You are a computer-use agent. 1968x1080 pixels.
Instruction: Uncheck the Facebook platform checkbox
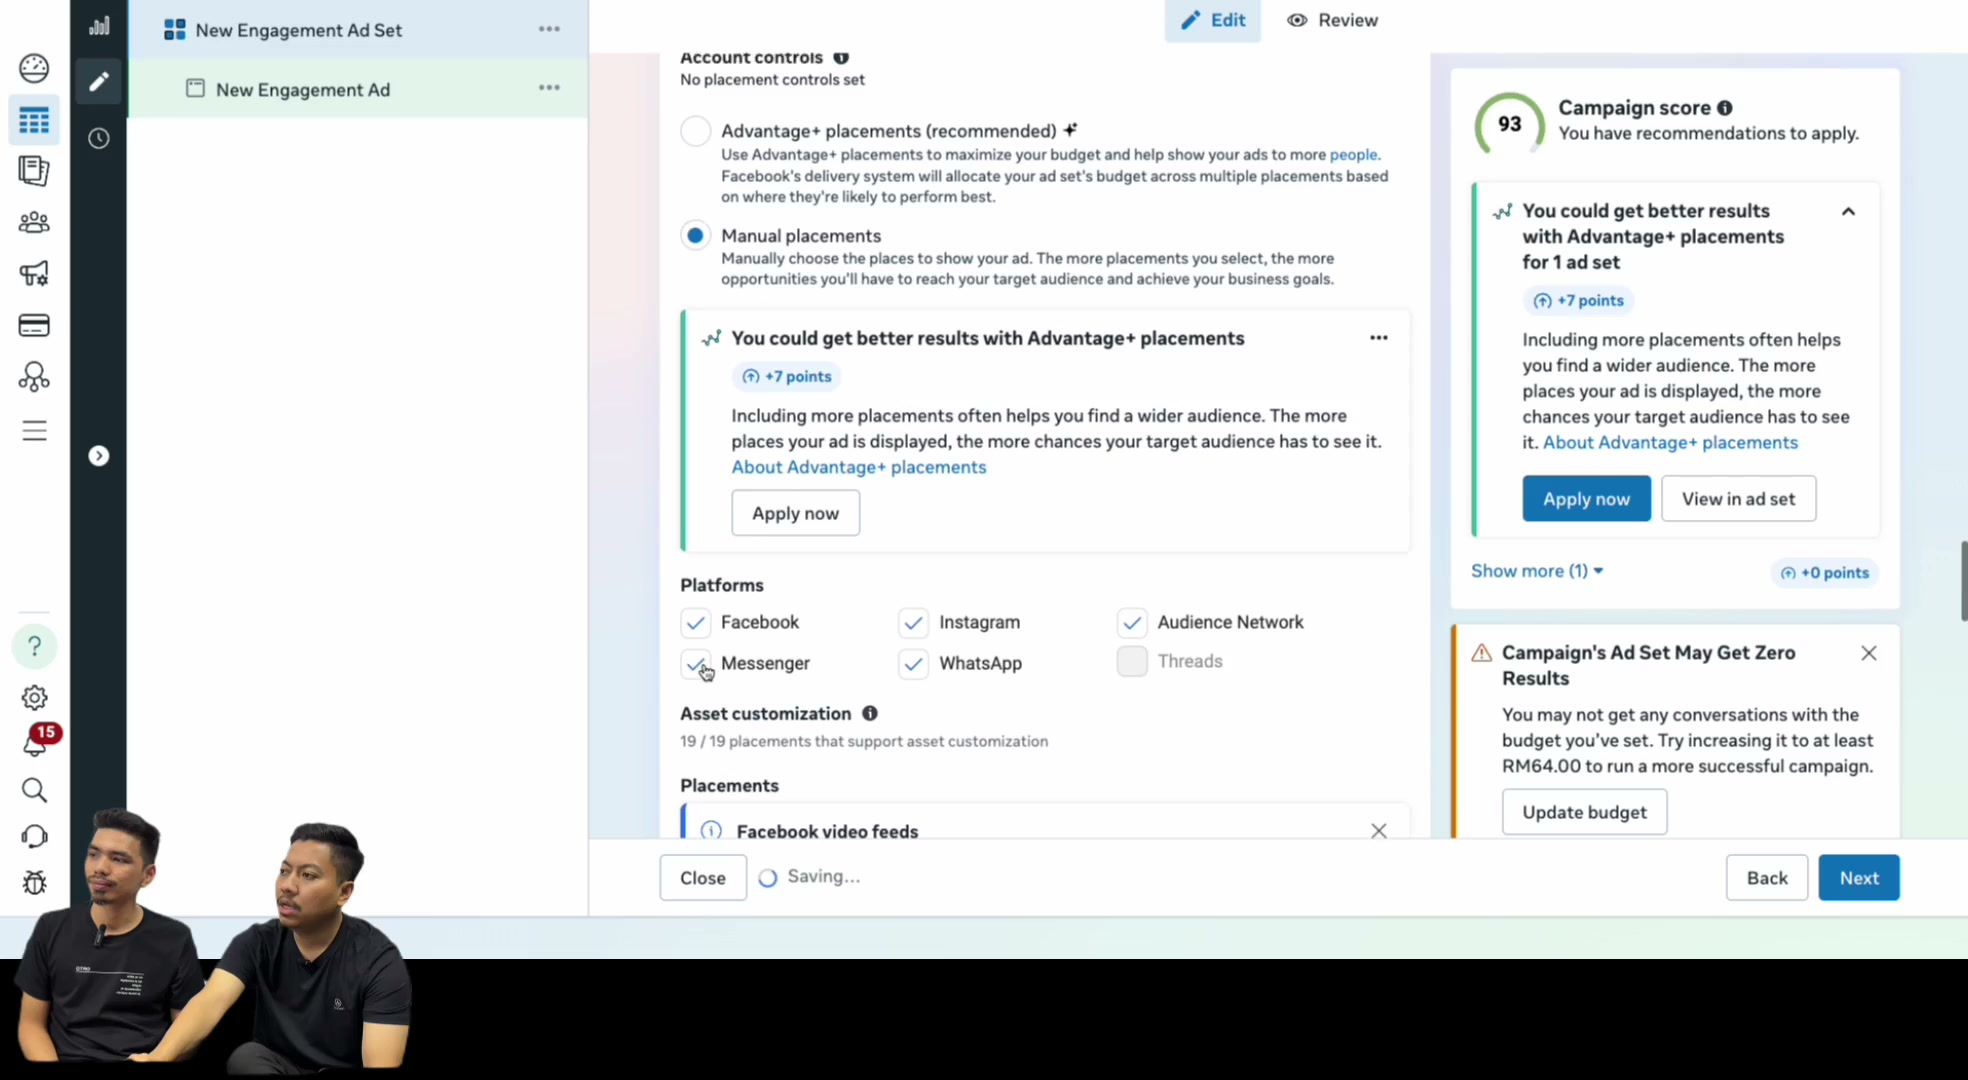point(695,622)
